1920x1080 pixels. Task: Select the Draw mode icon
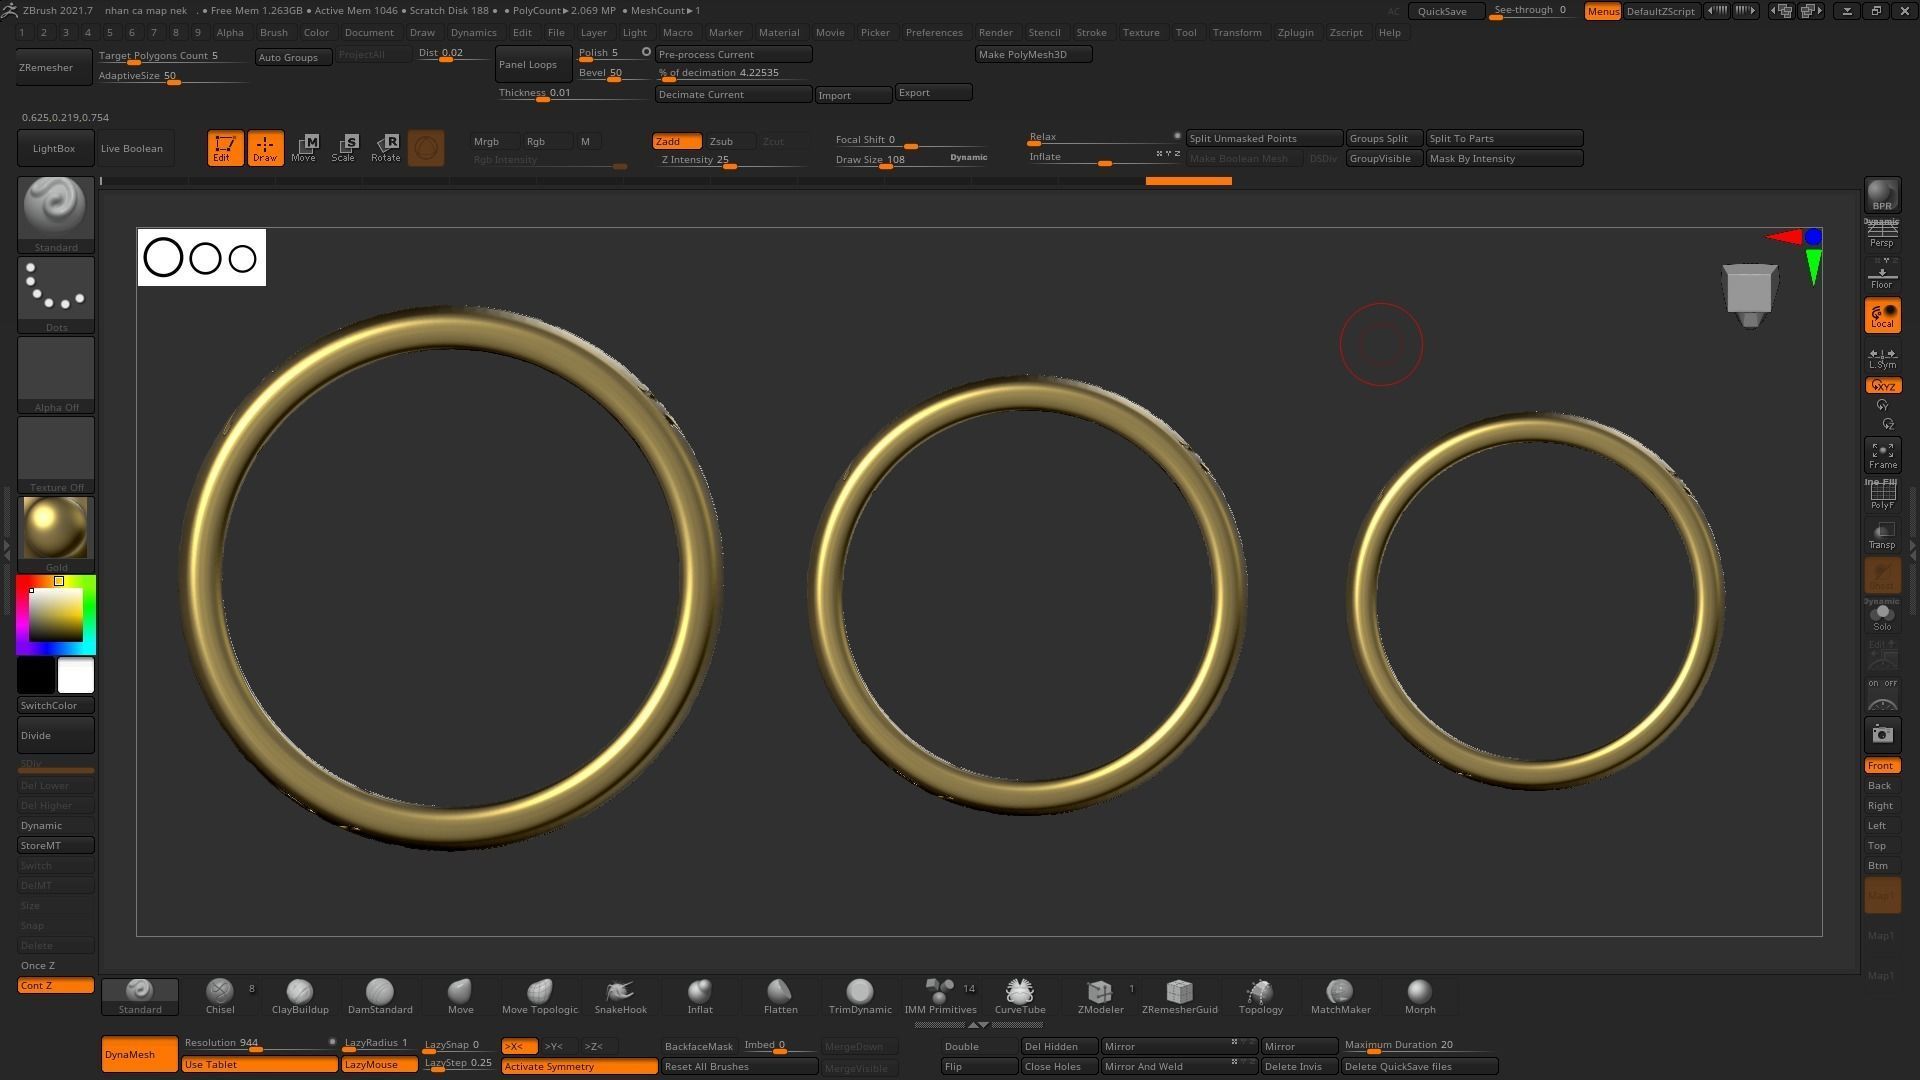point(265,148)
